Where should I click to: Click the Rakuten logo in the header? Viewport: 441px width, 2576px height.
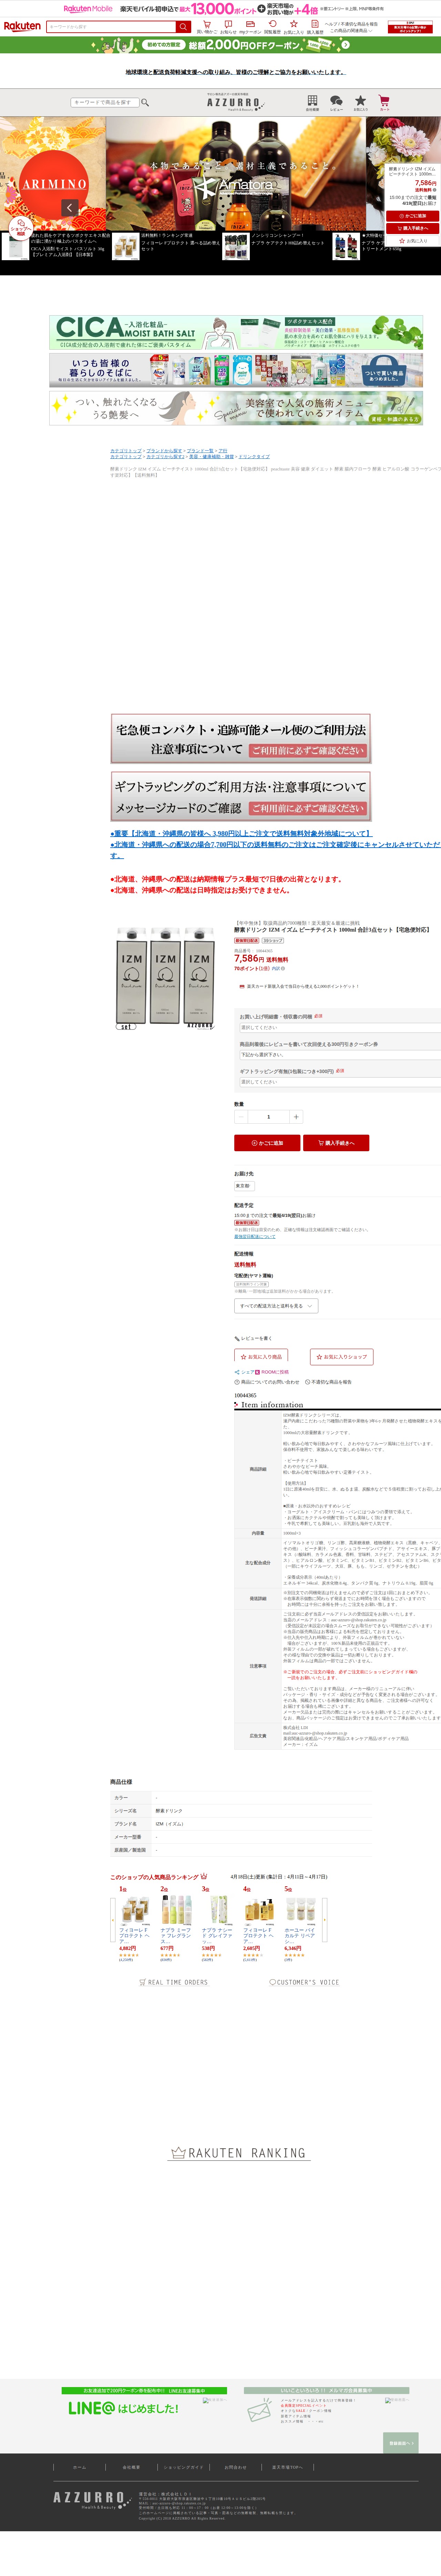[x=22, y=26]
